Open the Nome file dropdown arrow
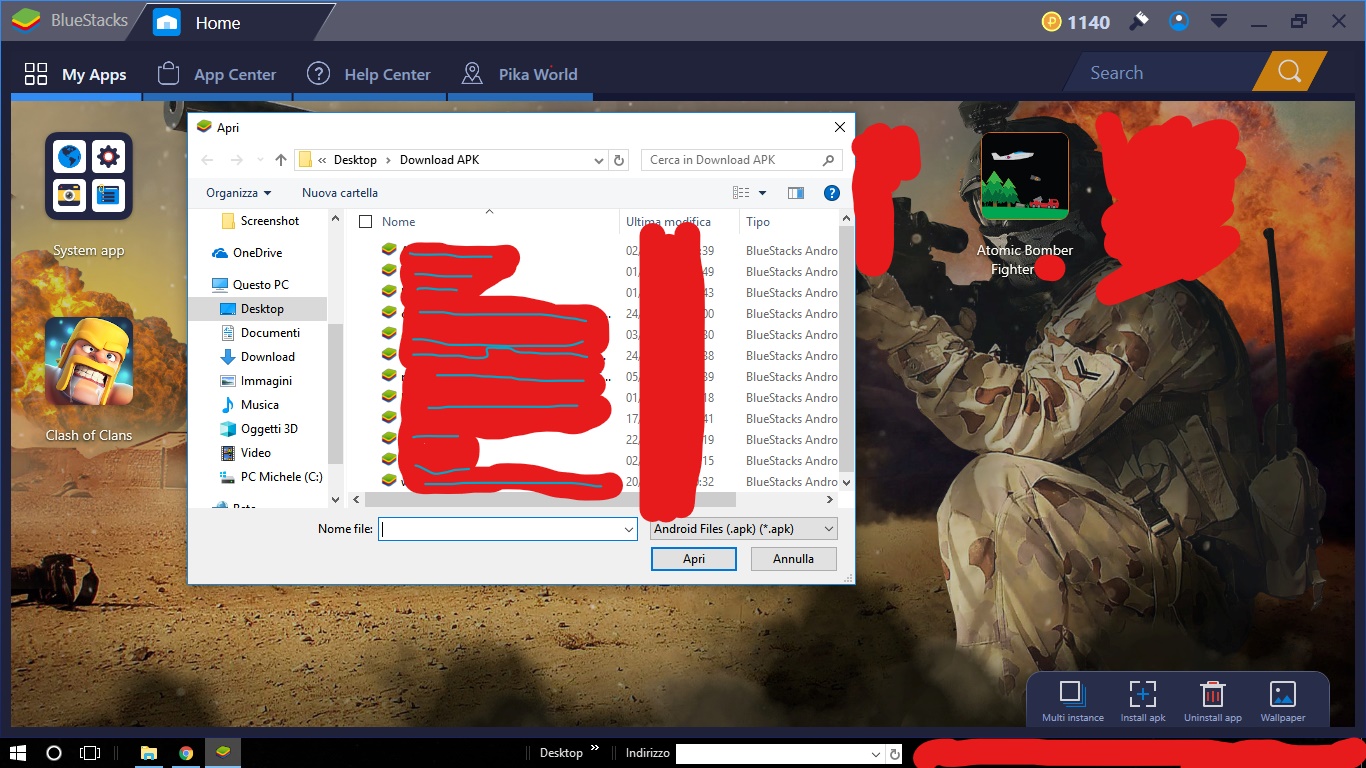The width and height of the screenshot is (1366, 768). point(629,529)
